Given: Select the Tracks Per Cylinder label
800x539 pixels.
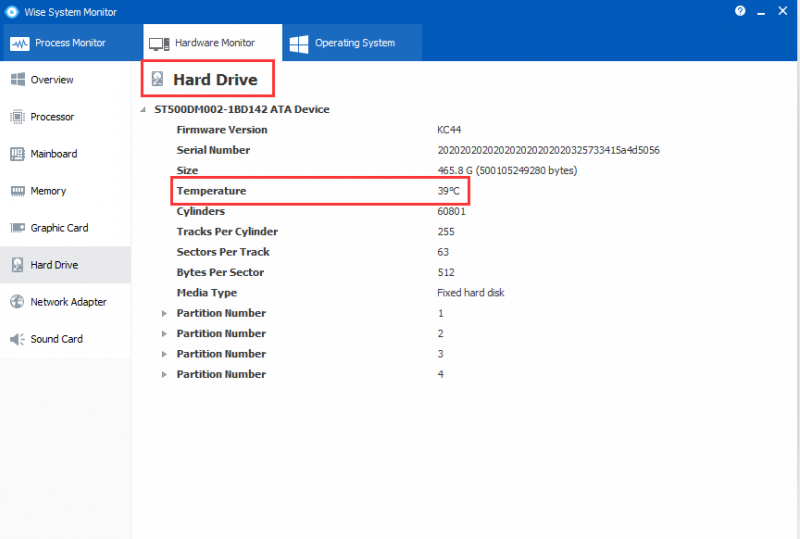Looking at the screenshot, I should [x=227, y=232].
